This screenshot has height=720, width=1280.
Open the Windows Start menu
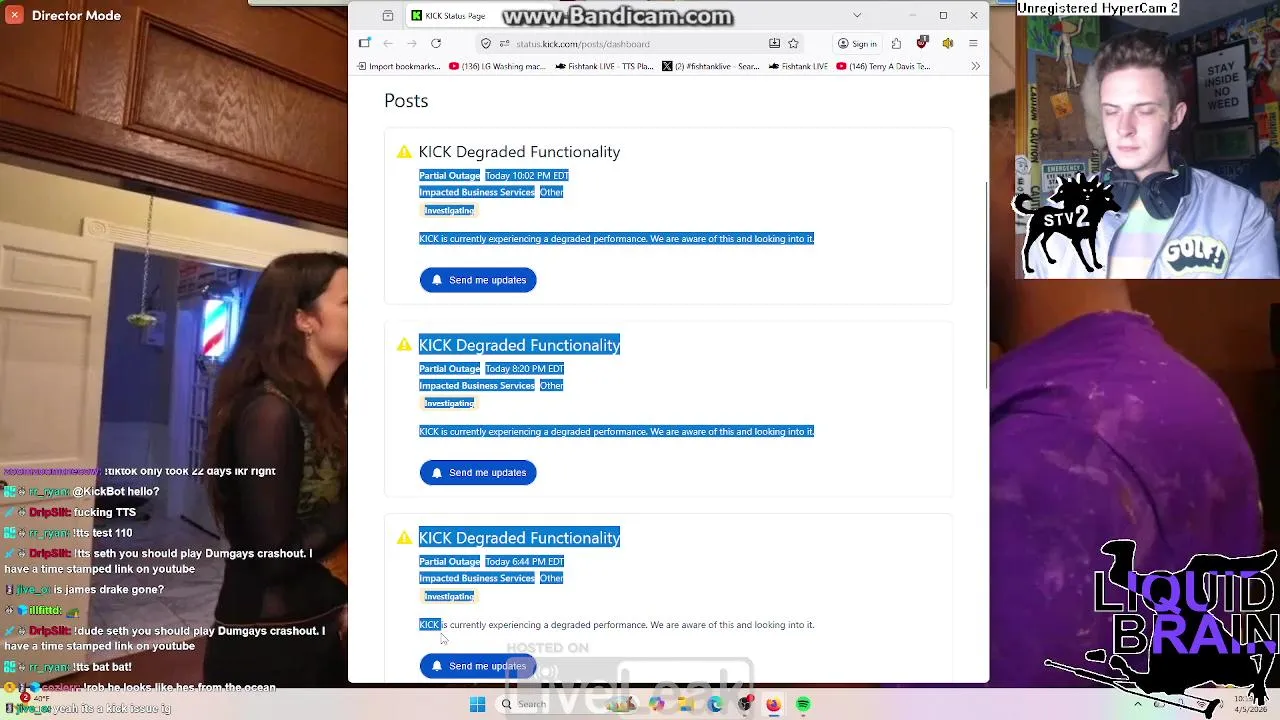[478, 704]
